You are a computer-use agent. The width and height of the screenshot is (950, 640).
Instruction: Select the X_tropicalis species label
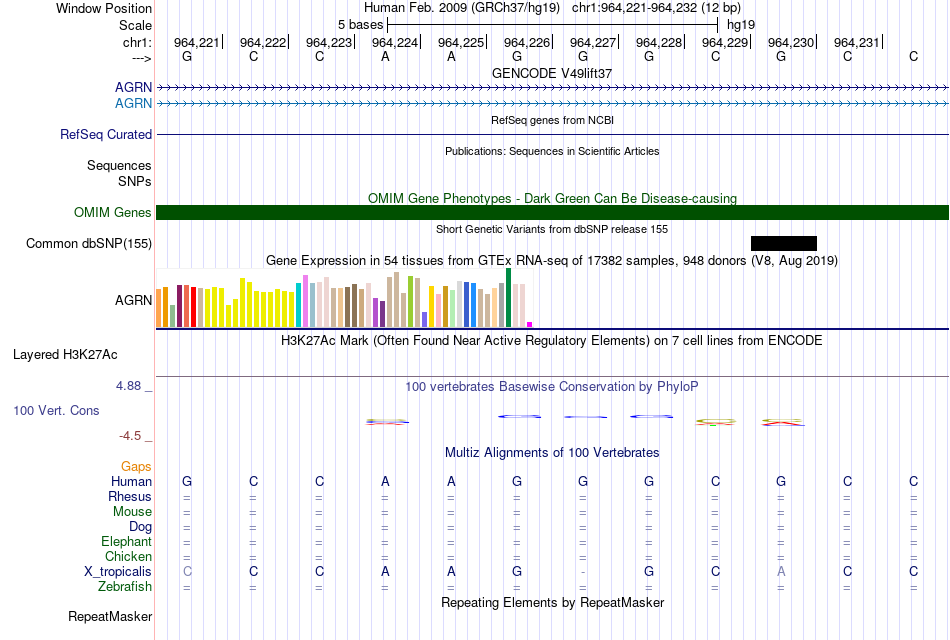pos(118,572)
